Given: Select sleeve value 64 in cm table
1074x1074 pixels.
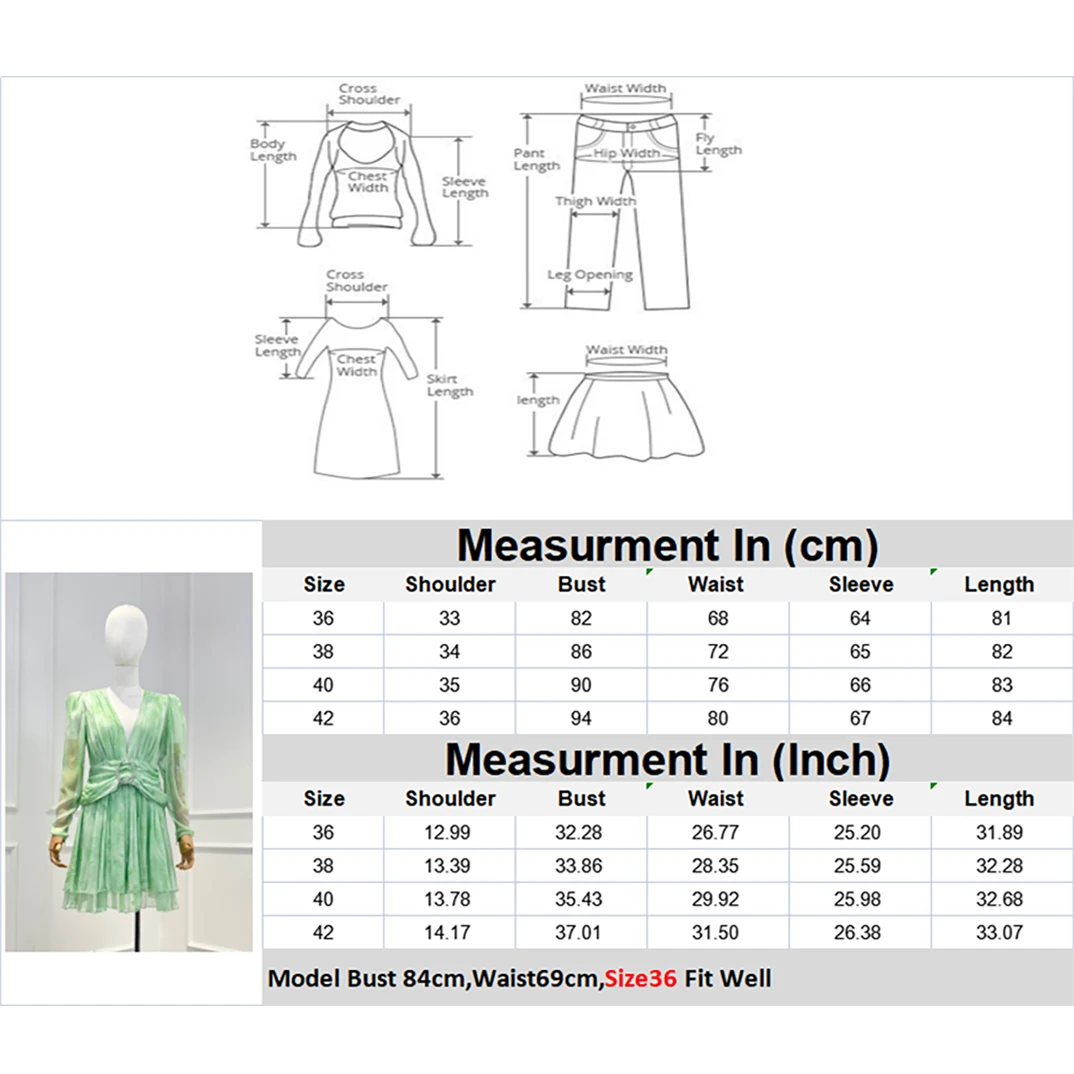Looking at the screenshot, I should (x=860, y=619).
